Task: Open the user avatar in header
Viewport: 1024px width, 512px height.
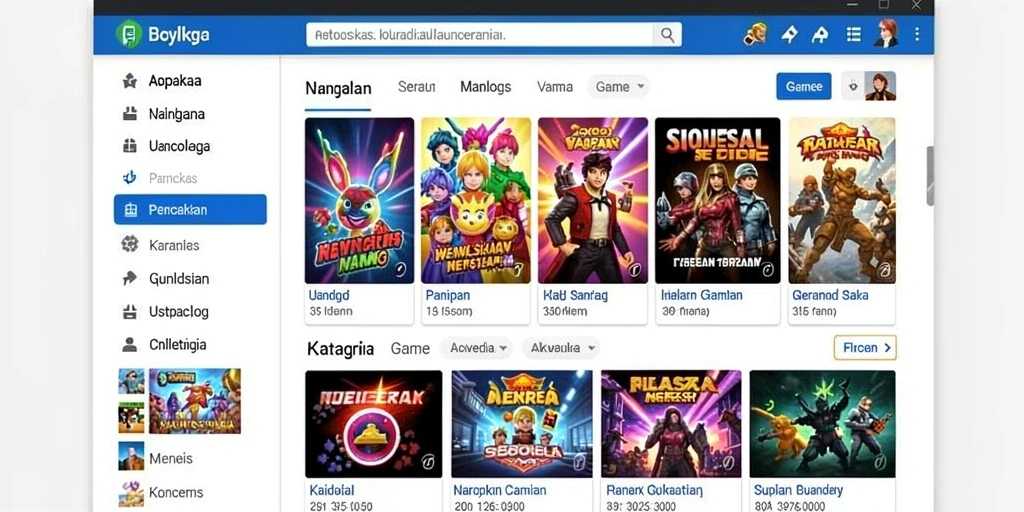Action: [x=887, y=33]
